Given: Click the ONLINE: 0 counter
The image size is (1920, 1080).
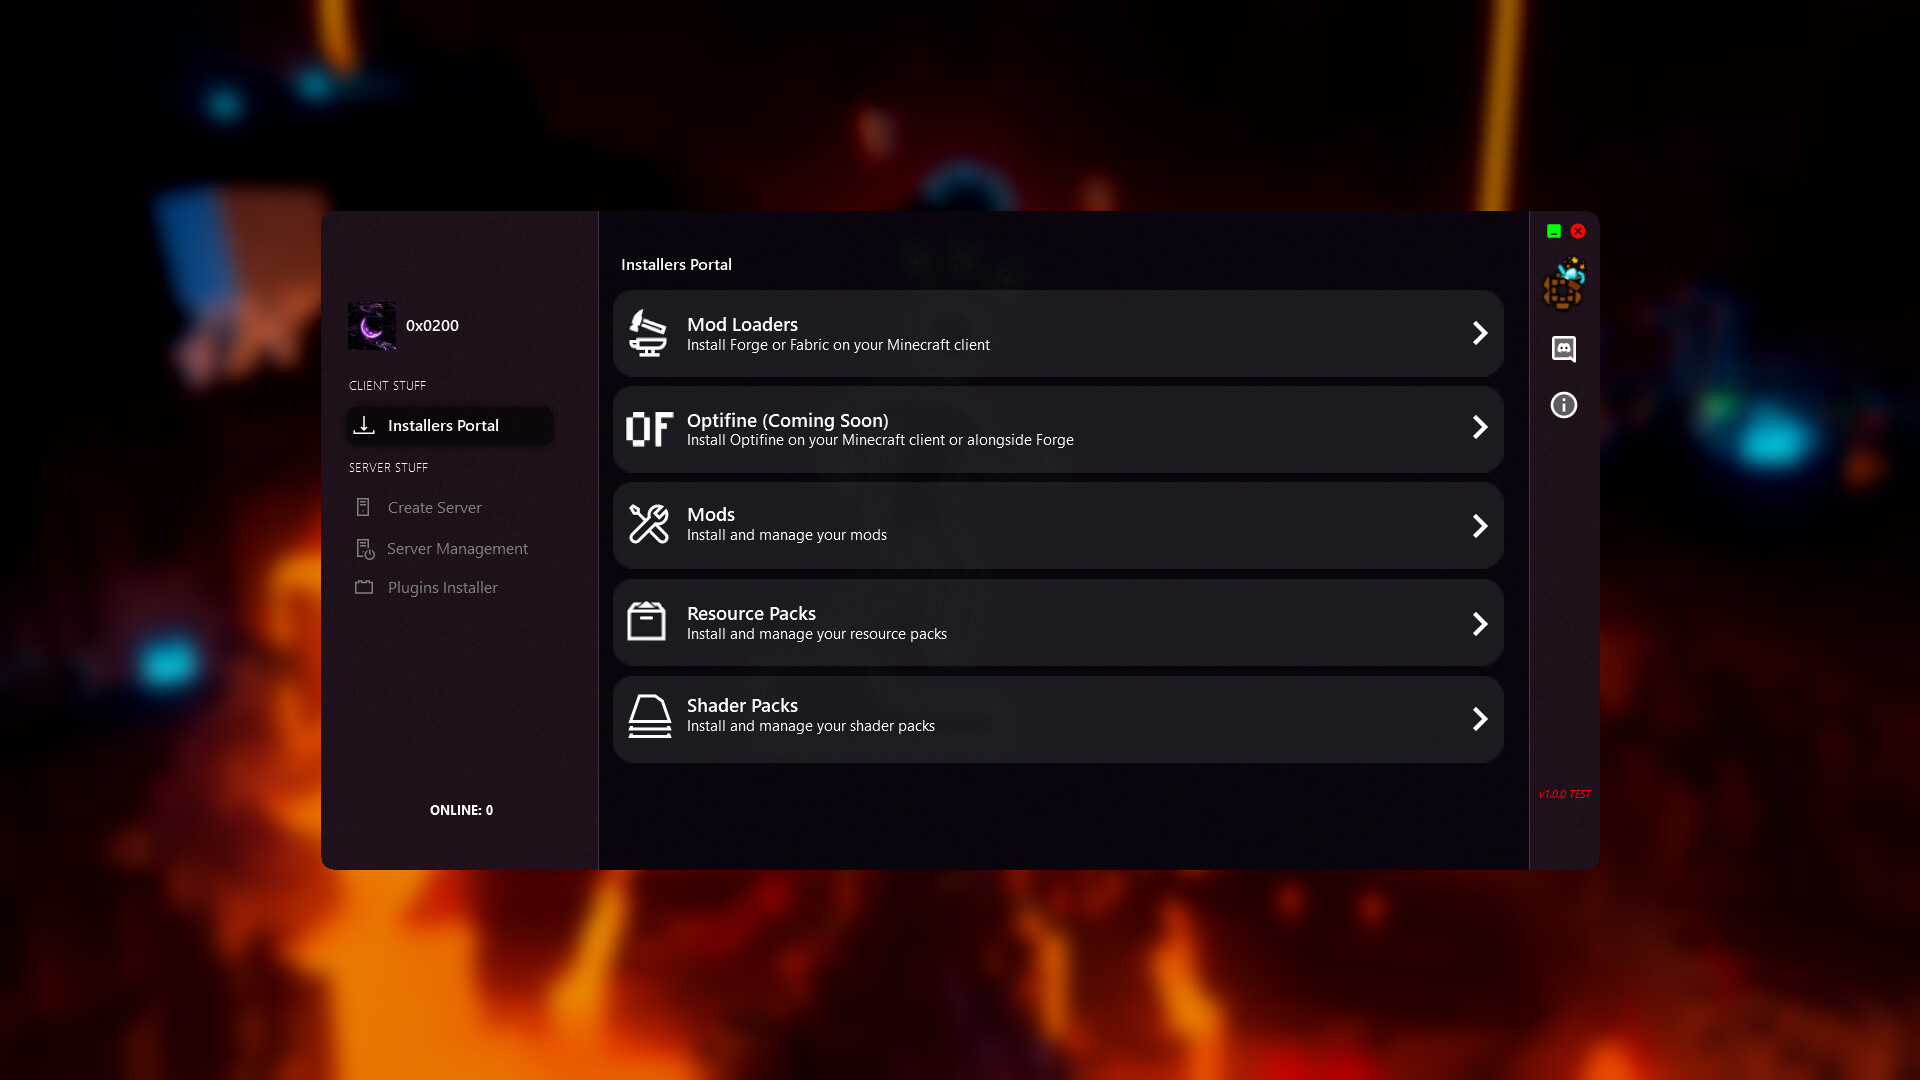Looking at the screenshot, I should point(460,810).
